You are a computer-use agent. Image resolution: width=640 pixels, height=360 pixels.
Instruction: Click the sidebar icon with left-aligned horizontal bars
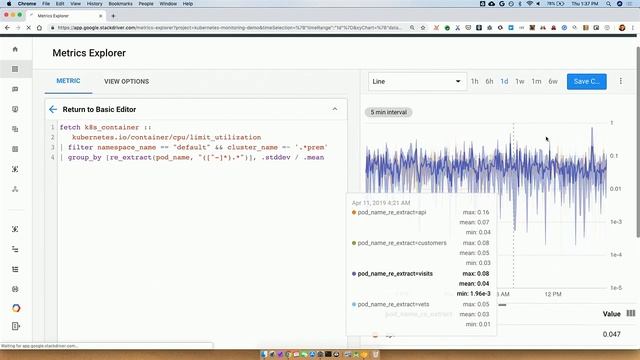[15, 249]
